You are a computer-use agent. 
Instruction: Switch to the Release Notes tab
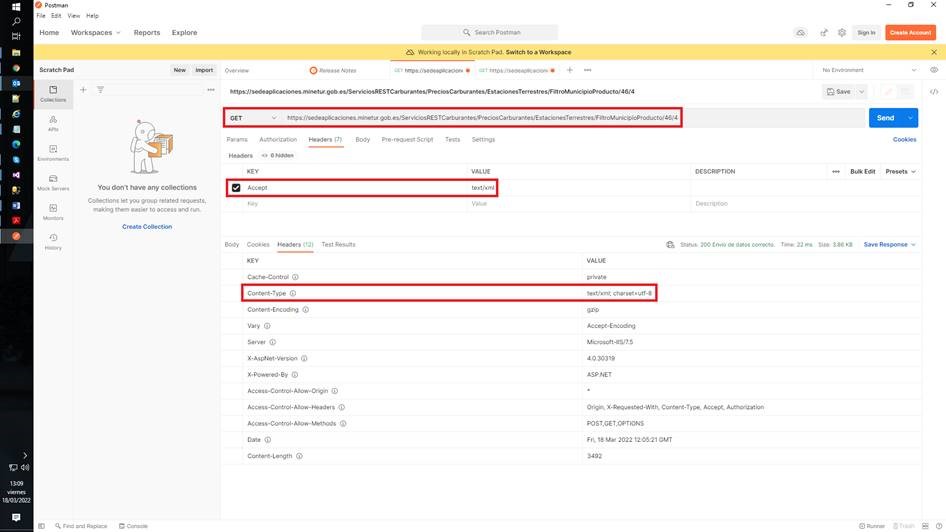coord(332,71)
